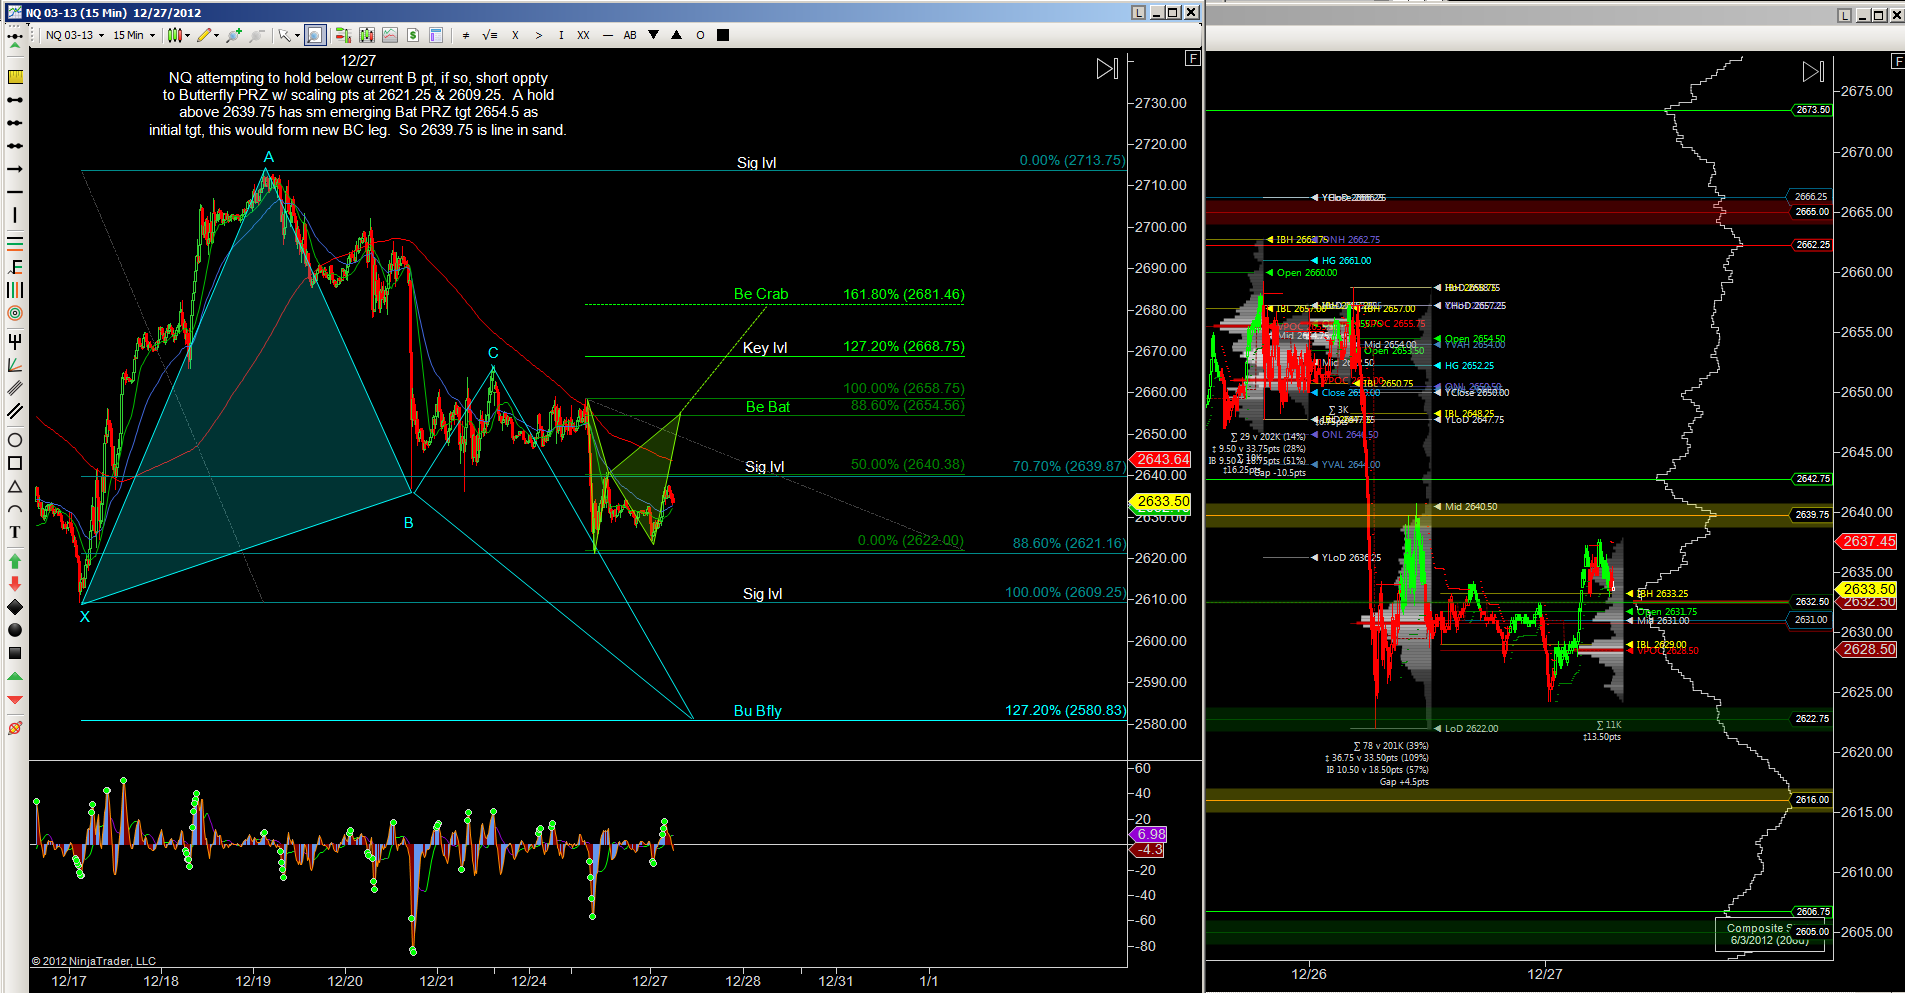Select the Diamond marker tool

coord(15,607)
